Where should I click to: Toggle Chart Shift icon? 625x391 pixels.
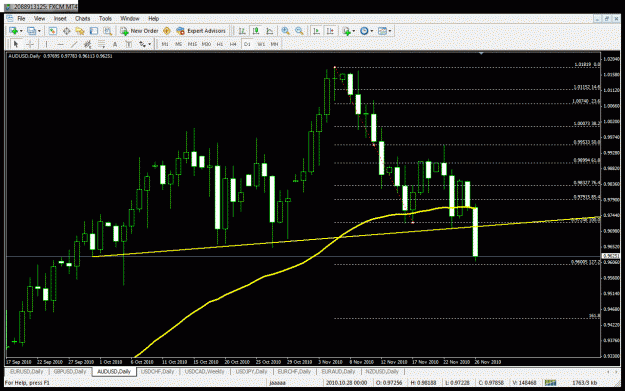click(330, 31)
